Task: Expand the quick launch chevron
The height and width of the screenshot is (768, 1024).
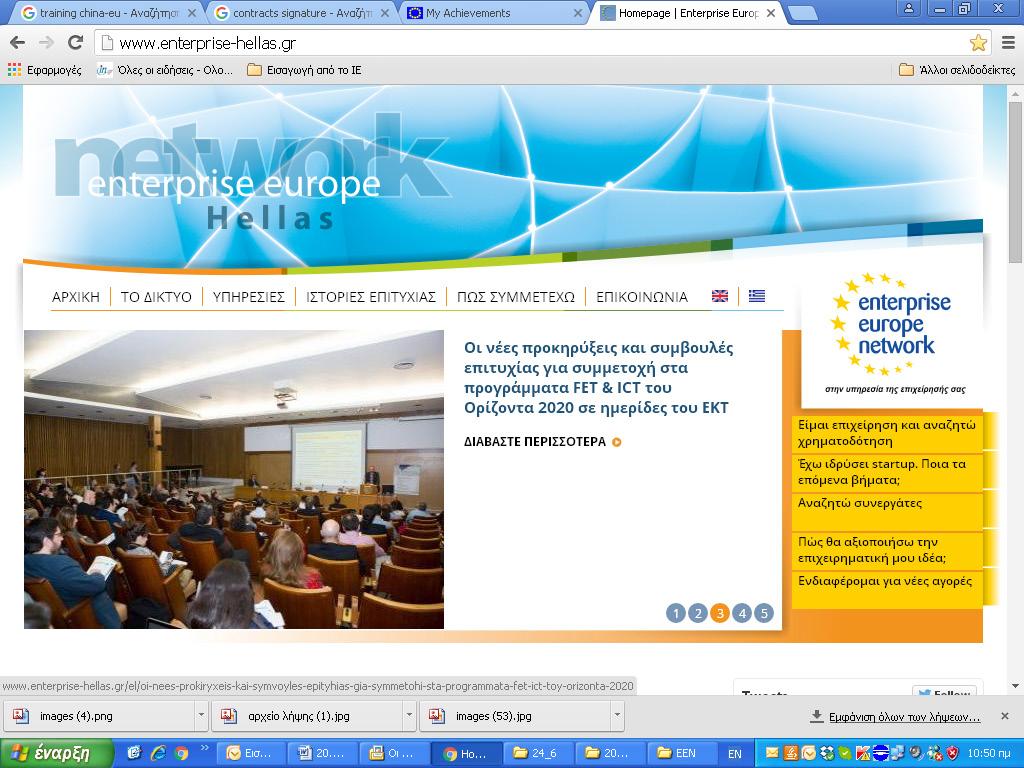Action: 204,748
